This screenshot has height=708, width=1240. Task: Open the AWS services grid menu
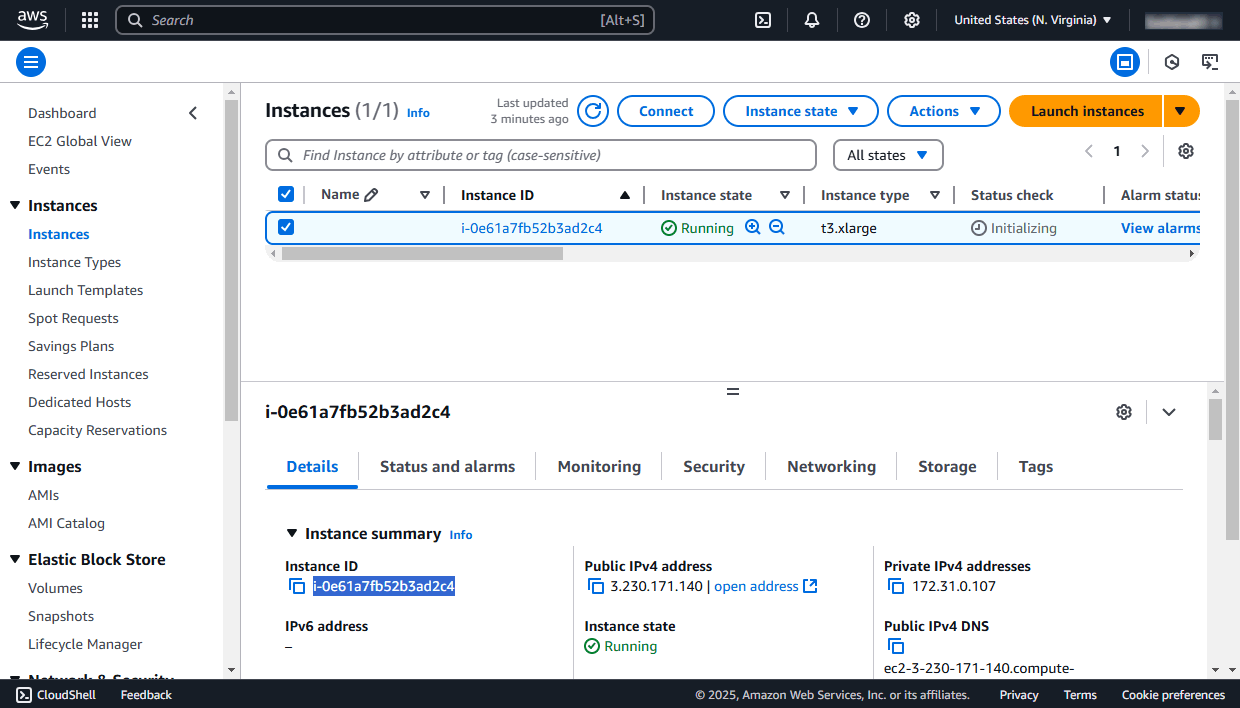tap(89, 20)
